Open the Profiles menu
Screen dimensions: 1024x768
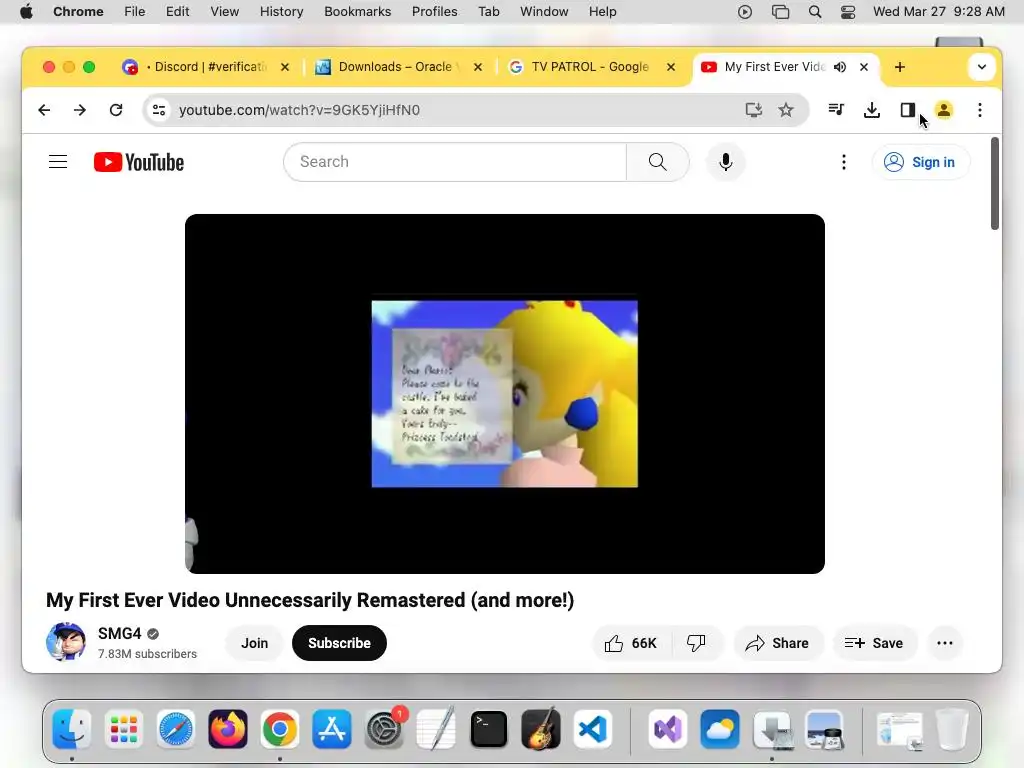tap(434, 12)
